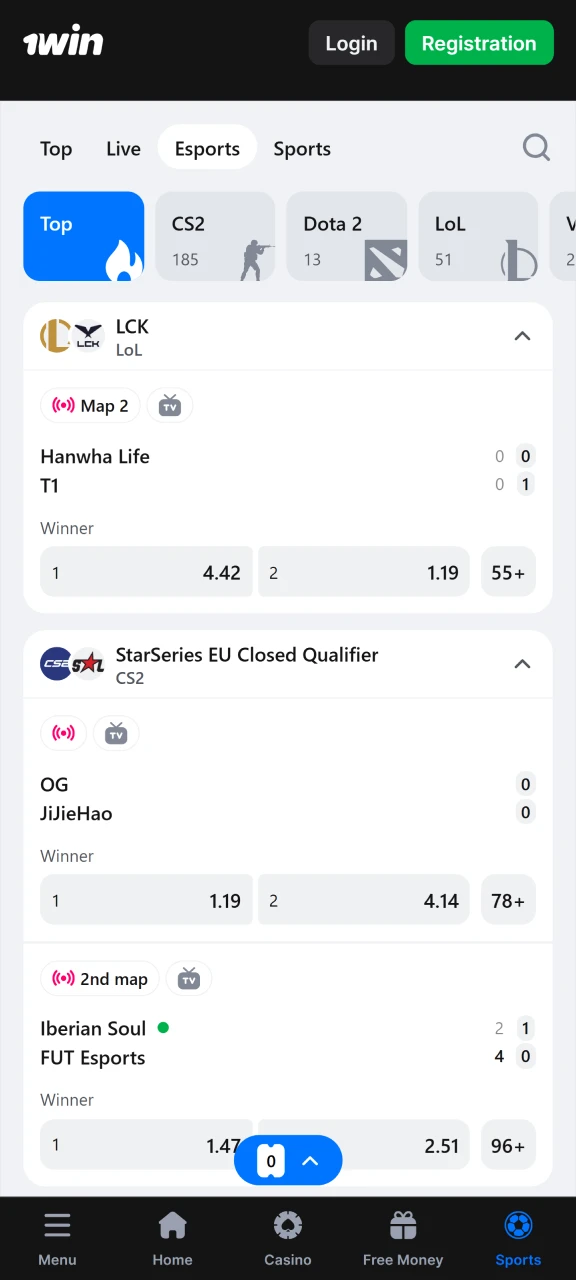The width and height of the screenshot is (576, 1280).
Task: Tap the live broadcast icon for OG match
Action: (x=63, y=733)
